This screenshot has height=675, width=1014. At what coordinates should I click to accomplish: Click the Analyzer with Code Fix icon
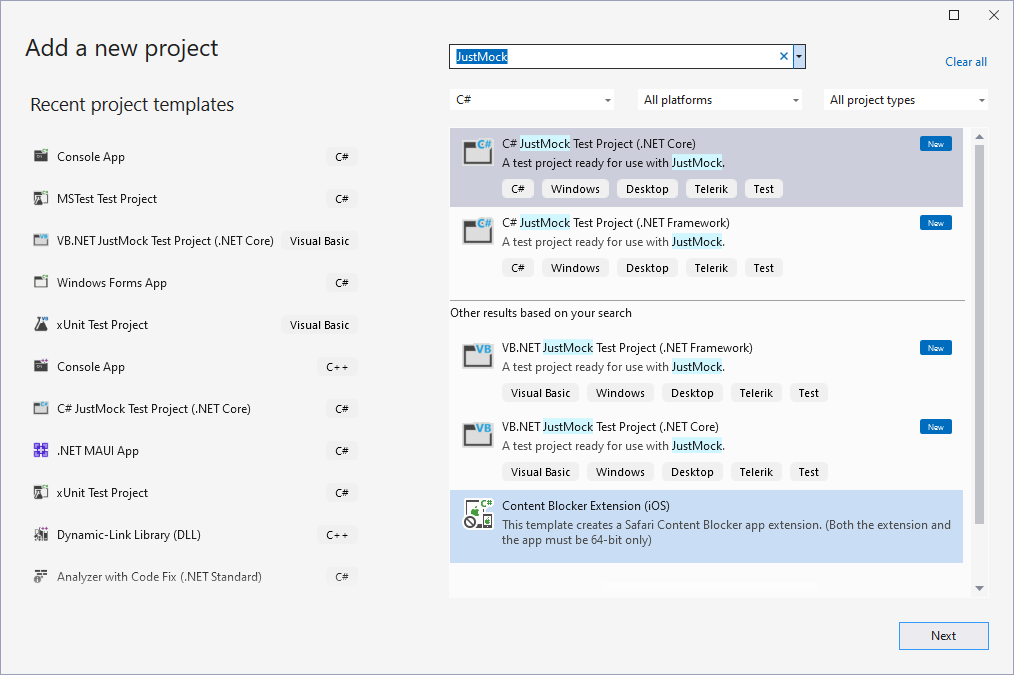(40, 576)
